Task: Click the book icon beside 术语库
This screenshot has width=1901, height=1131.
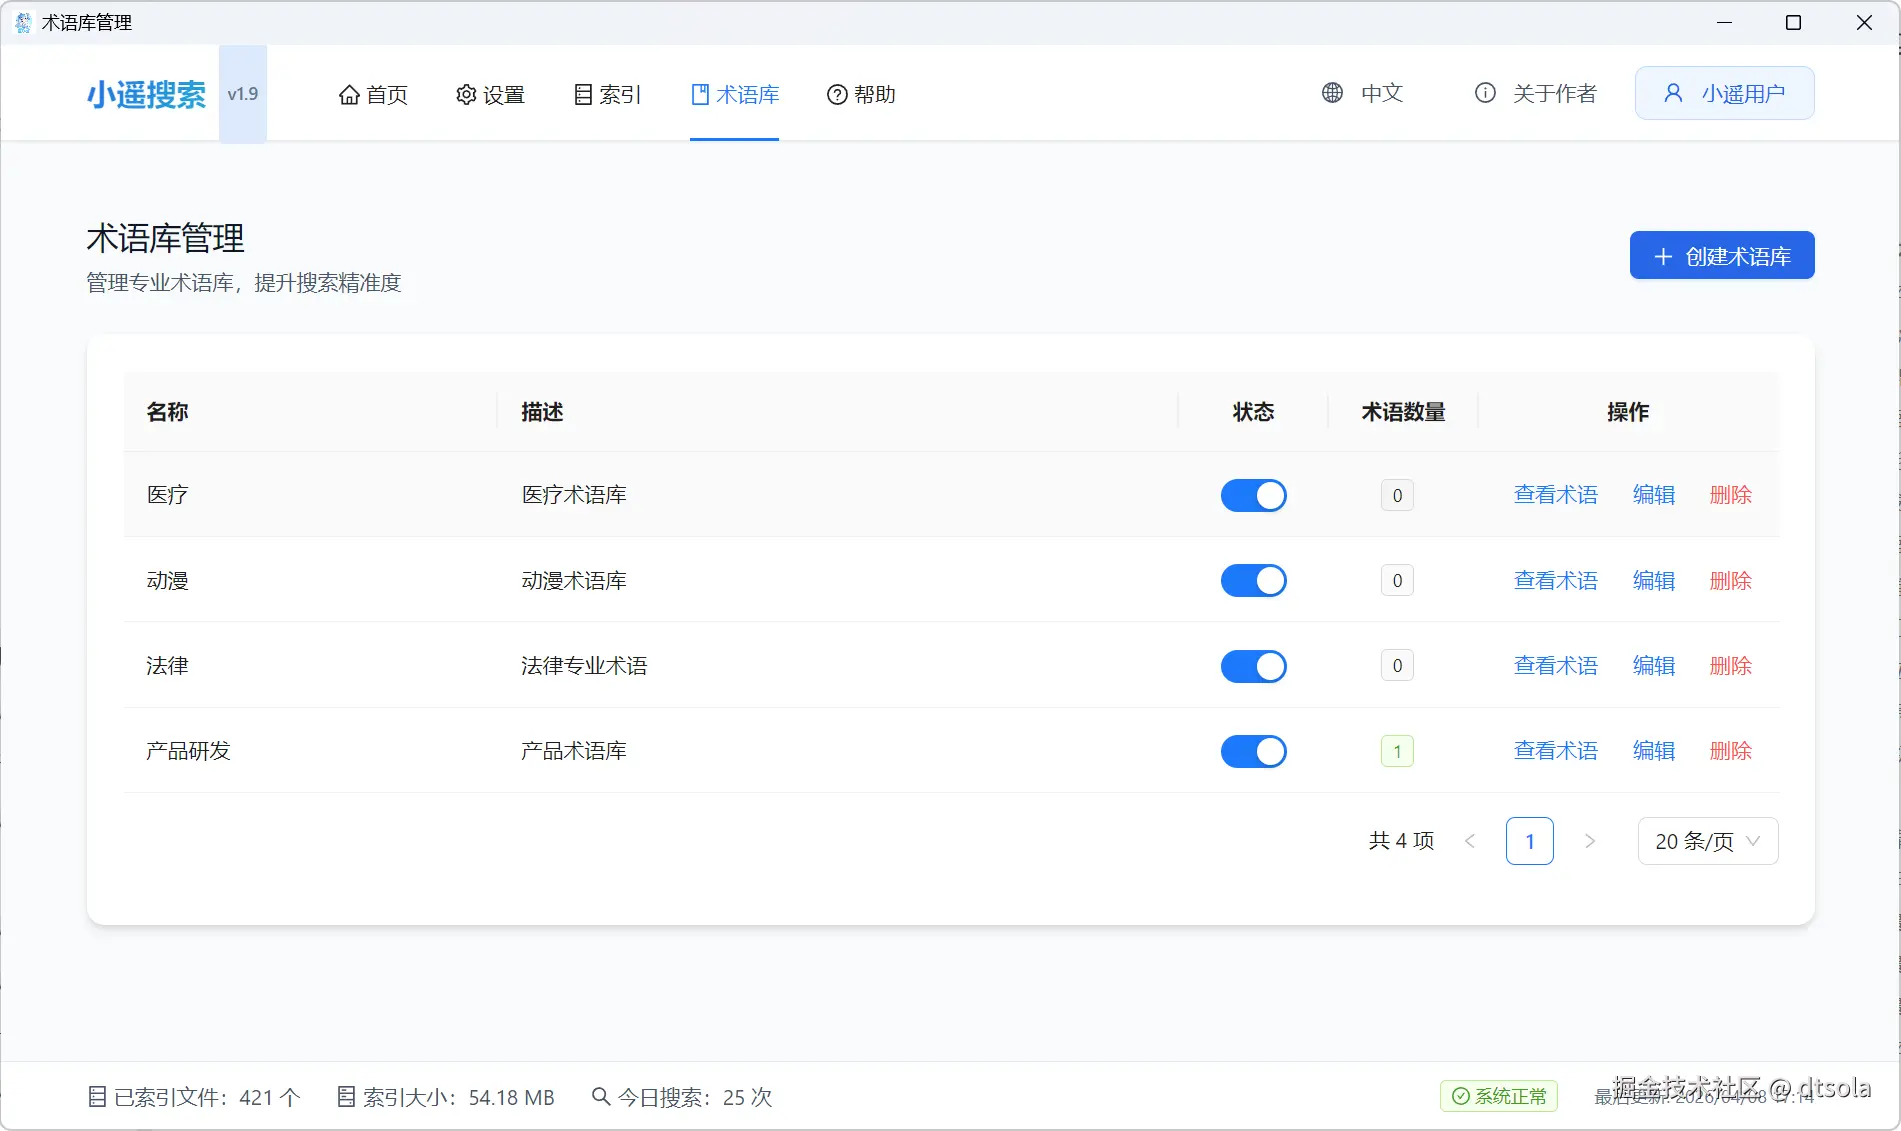Action: point(700,94)
